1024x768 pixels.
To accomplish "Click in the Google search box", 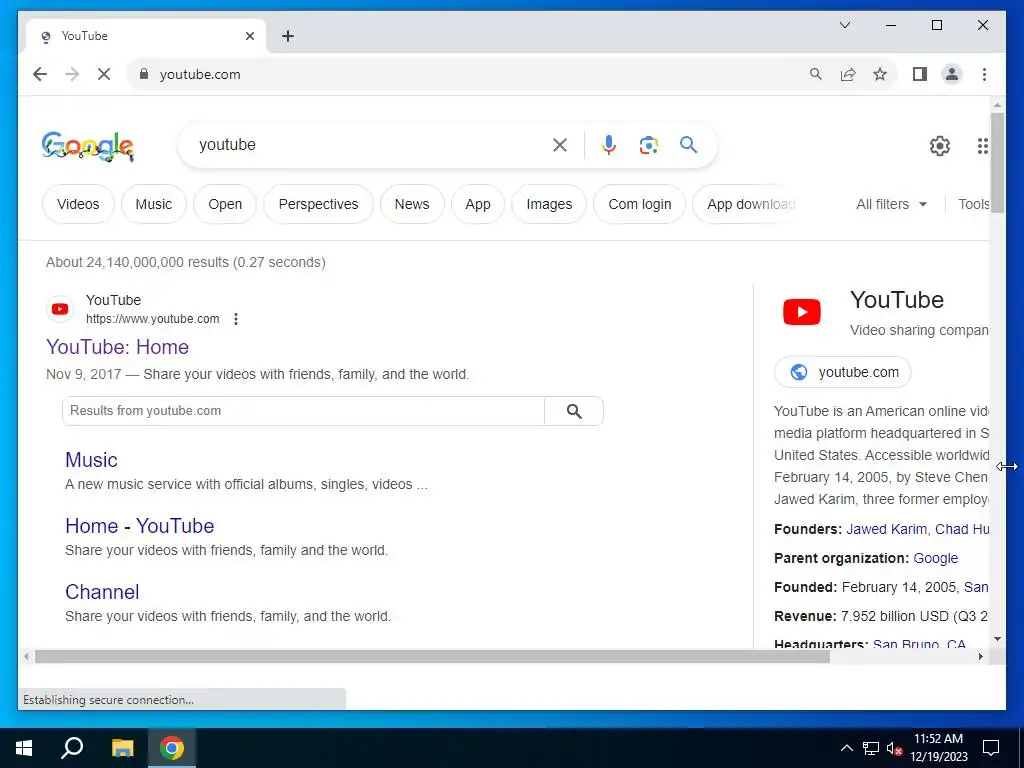I will pyautogui.click(x=372, y=145).
